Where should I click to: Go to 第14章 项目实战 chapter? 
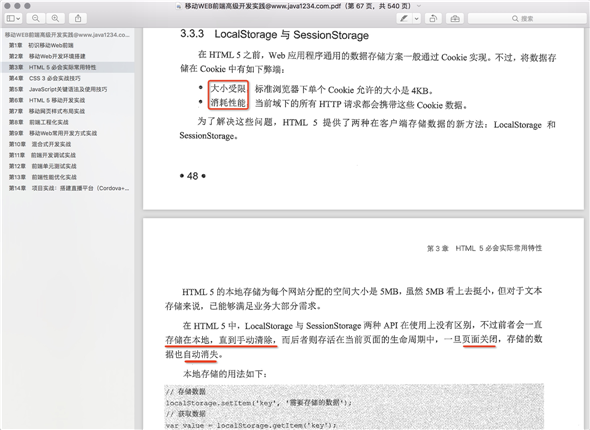click(69, 188)
